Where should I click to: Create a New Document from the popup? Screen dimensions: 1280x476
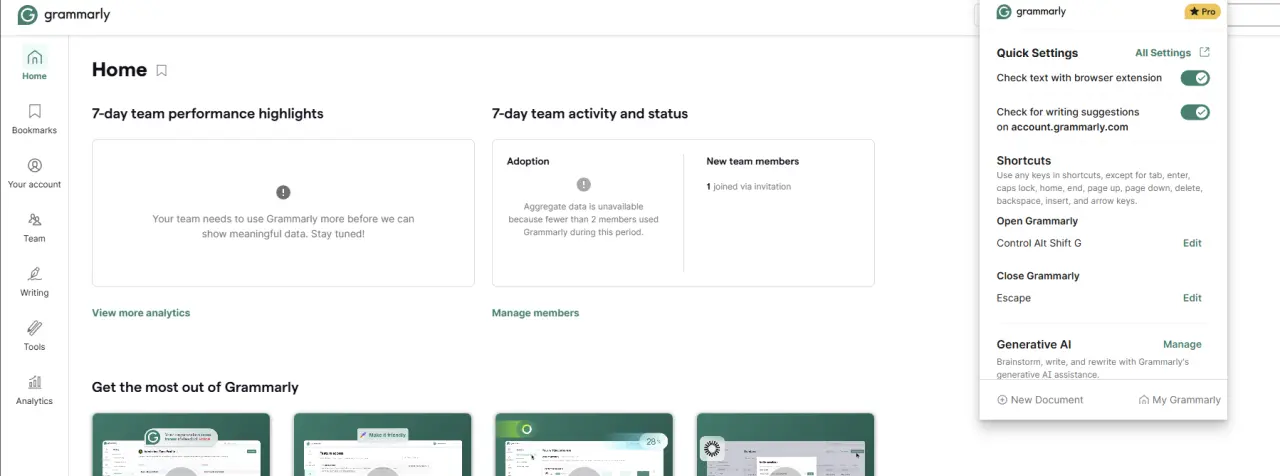coord(1040,400)
